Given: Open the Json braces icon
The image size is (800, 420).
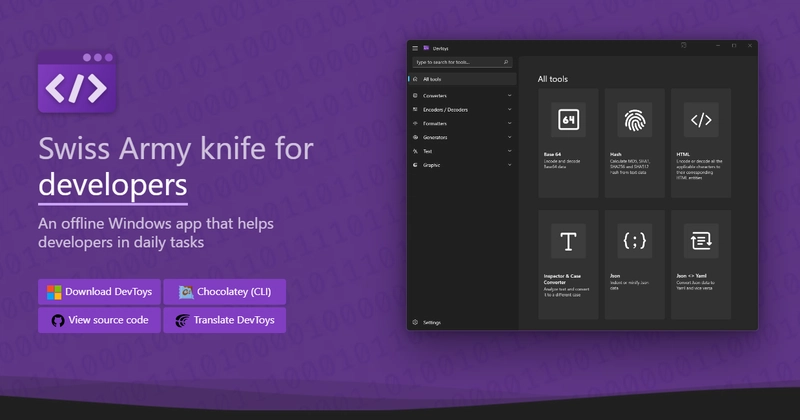Looking at the screenshot, I should pyautogui.click(x=635, y=241).
